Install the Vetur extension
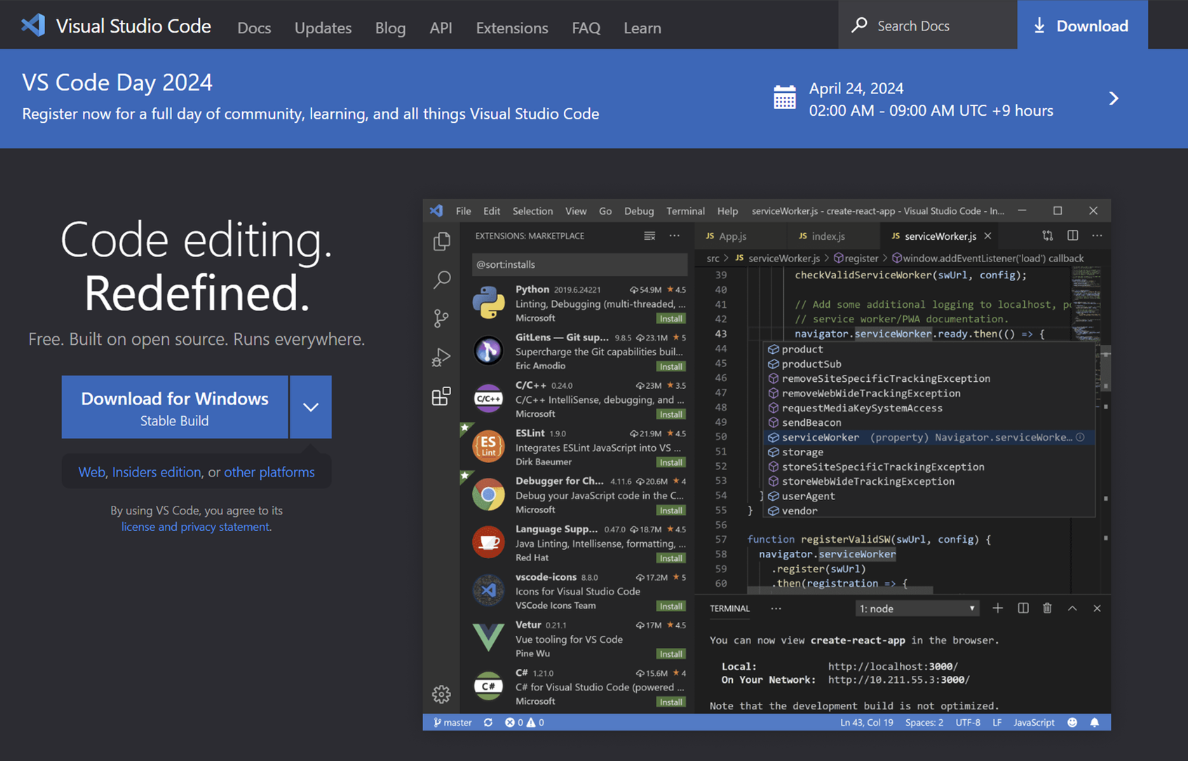Image resolution: width=1188 pixels, height=761 pixels. 671,653
